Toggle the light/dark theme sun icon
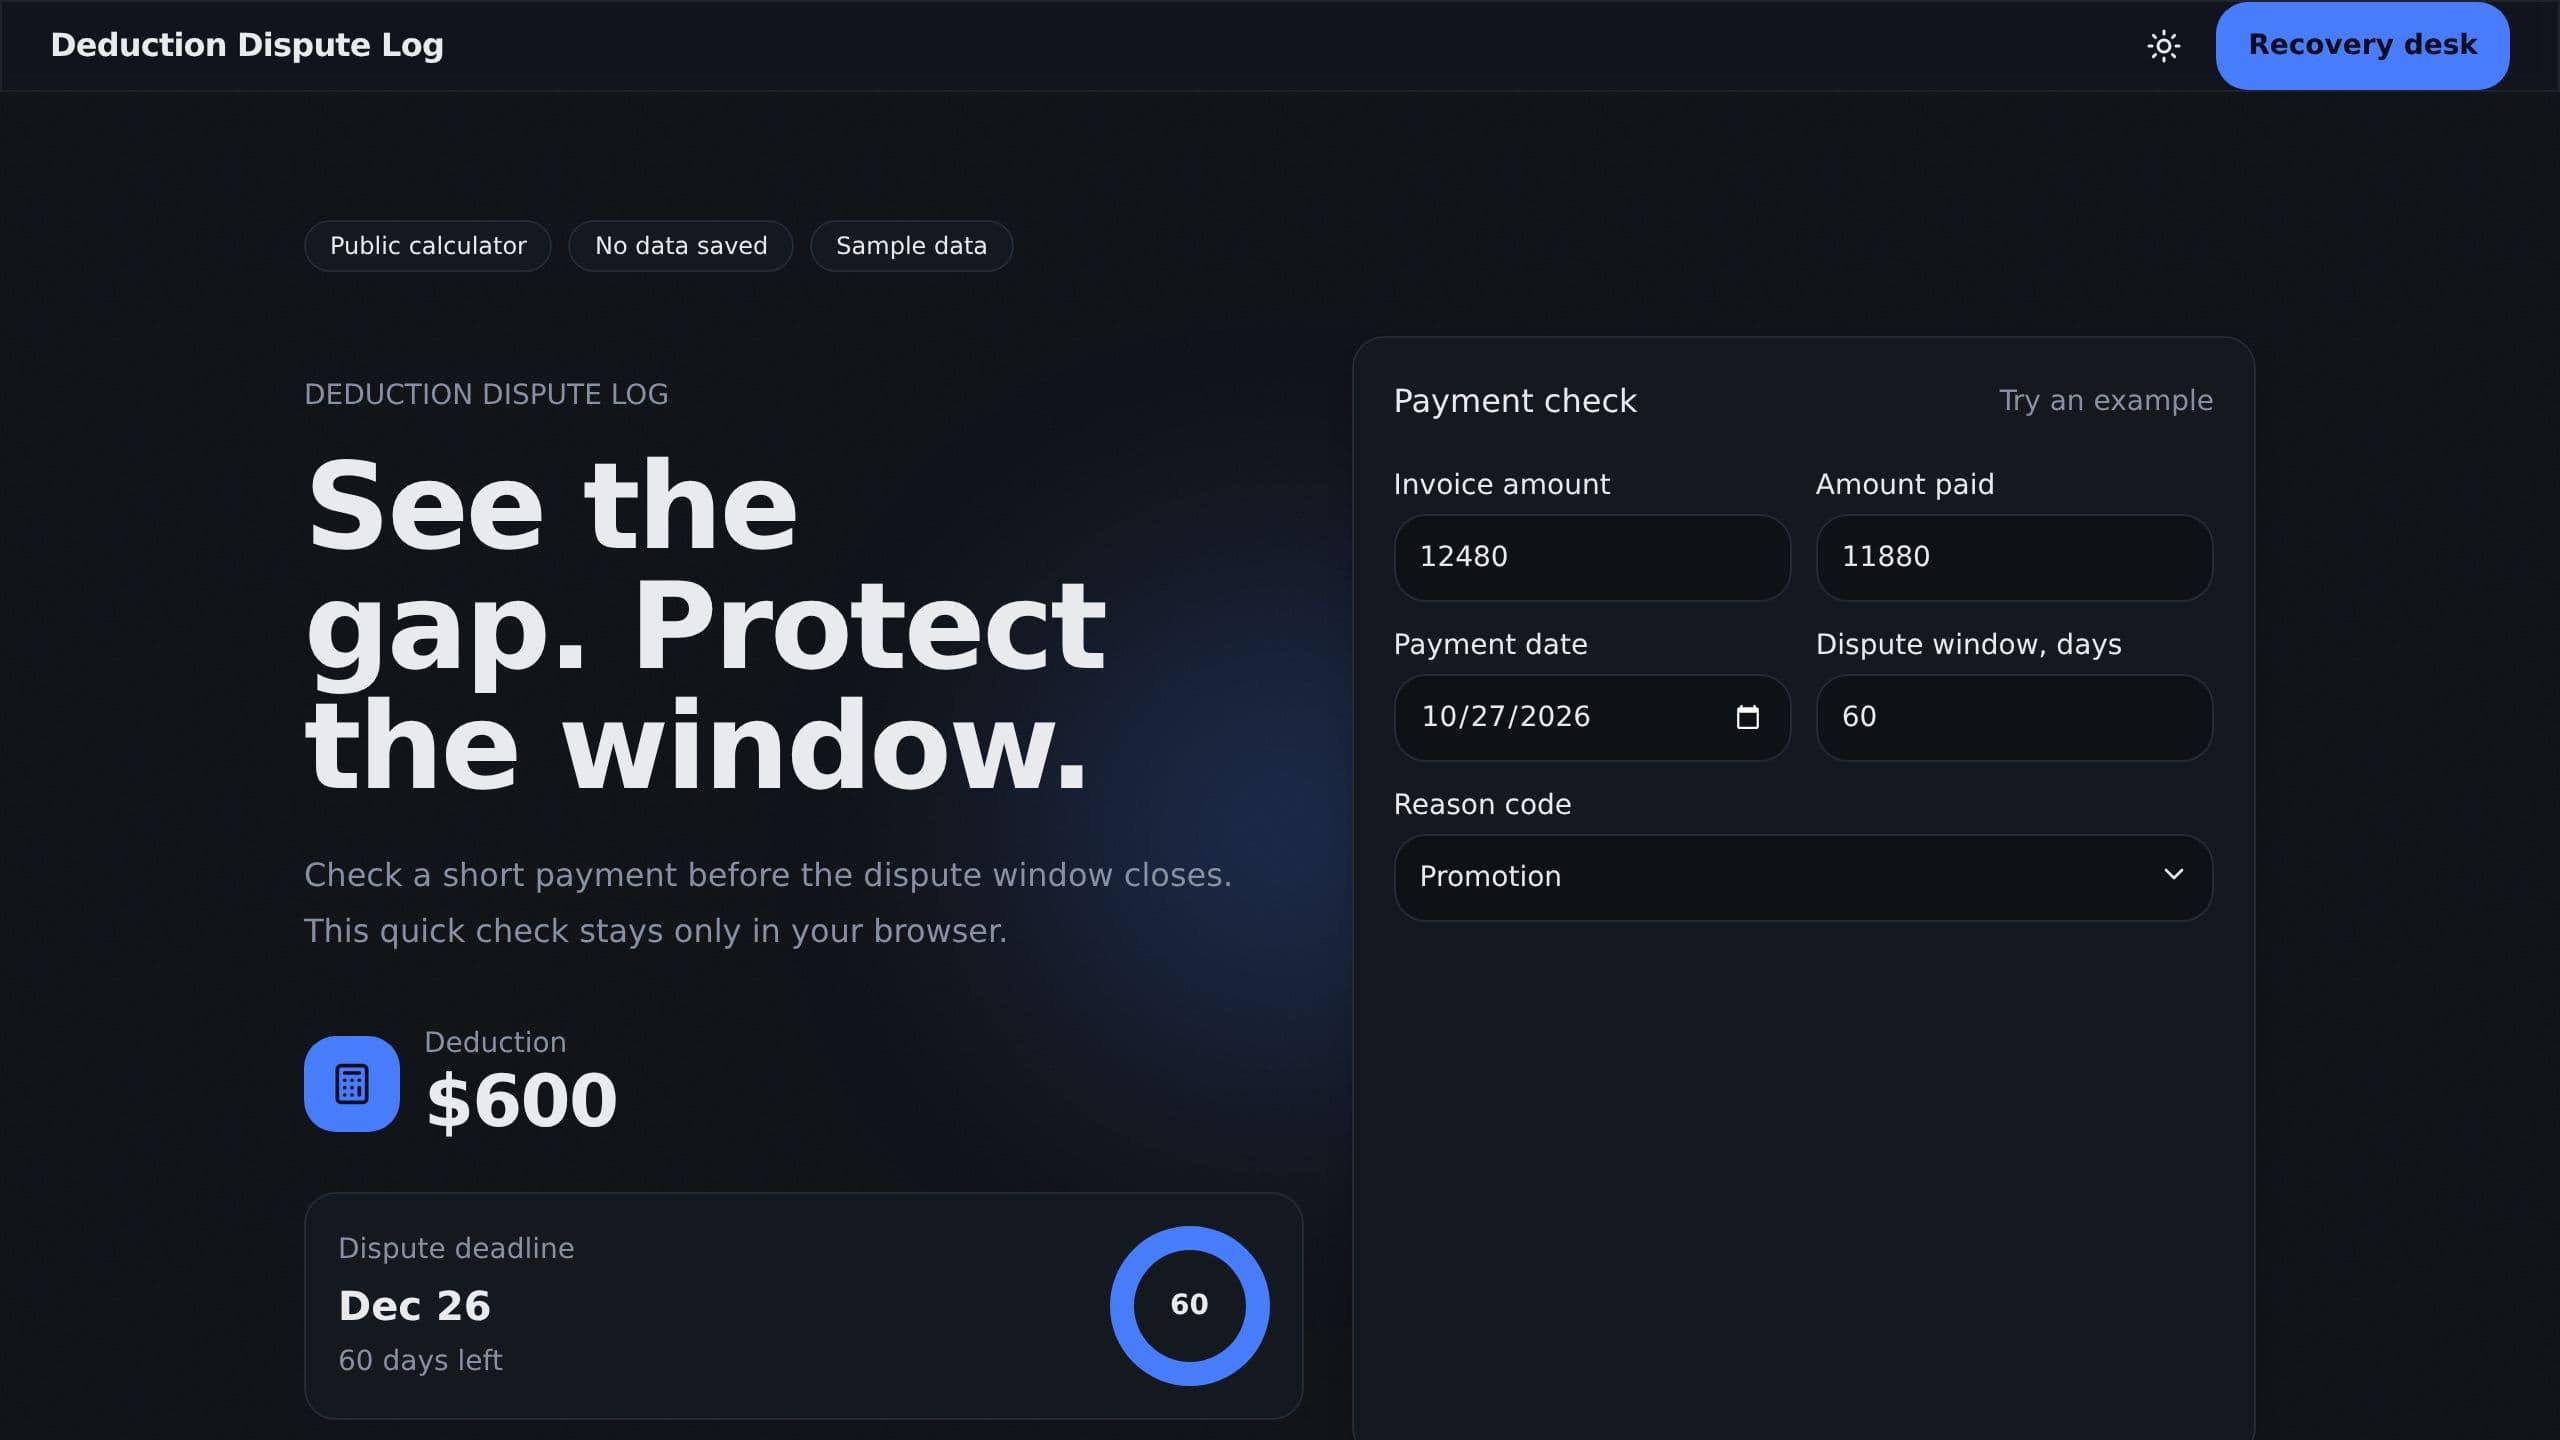2560x1440 pixels. pyautogui.click(x=2163, y=46)
